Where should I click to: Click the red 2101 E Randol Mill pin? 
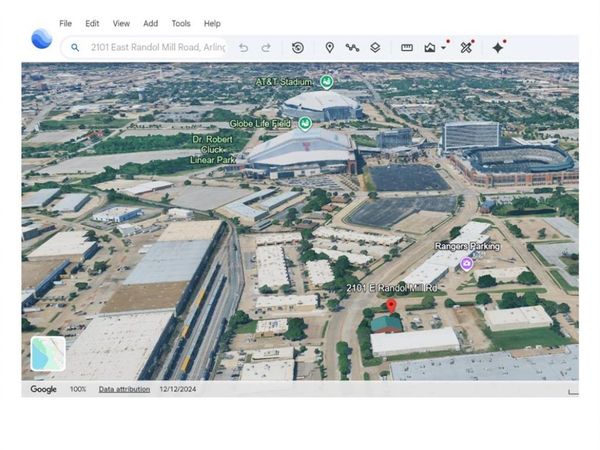pos(391,306)
